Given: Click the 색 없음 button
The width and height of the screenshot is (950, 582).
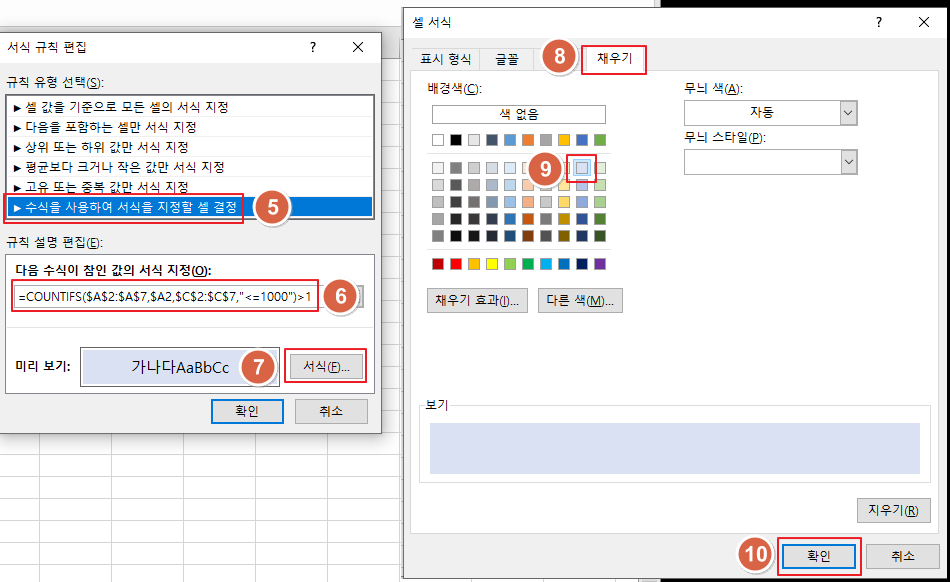Looking at the screenshot, I should [x=520, y=114].
